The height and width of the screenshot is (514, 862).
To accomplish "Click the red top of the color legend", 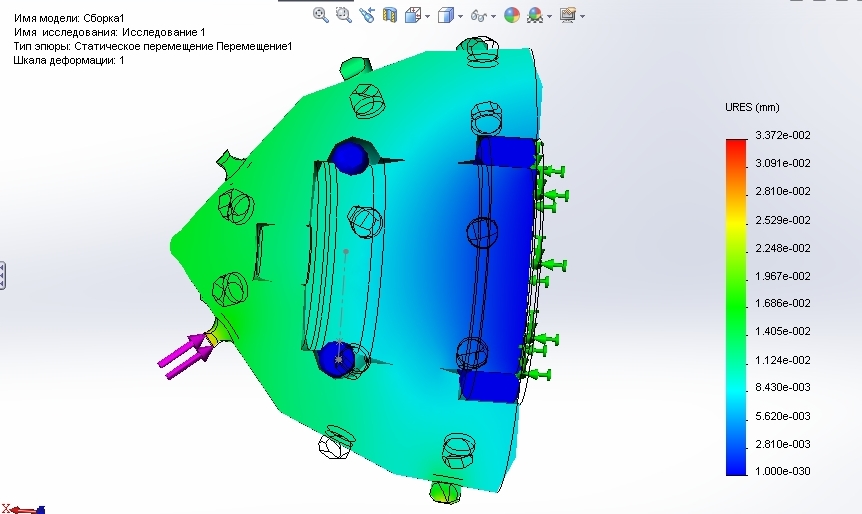I will 736,143.
